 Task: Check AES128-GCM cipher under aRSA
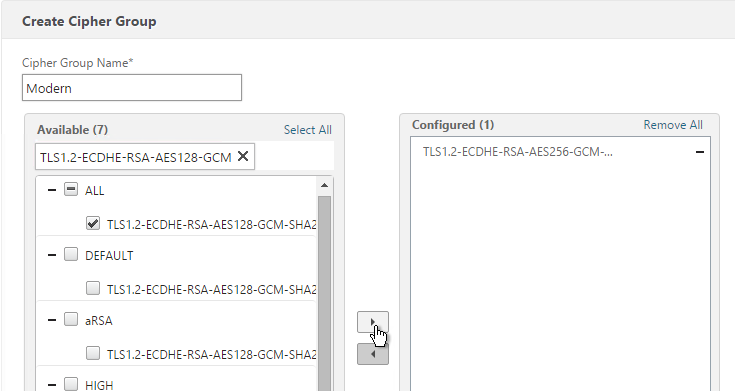(x=93, y=353)
